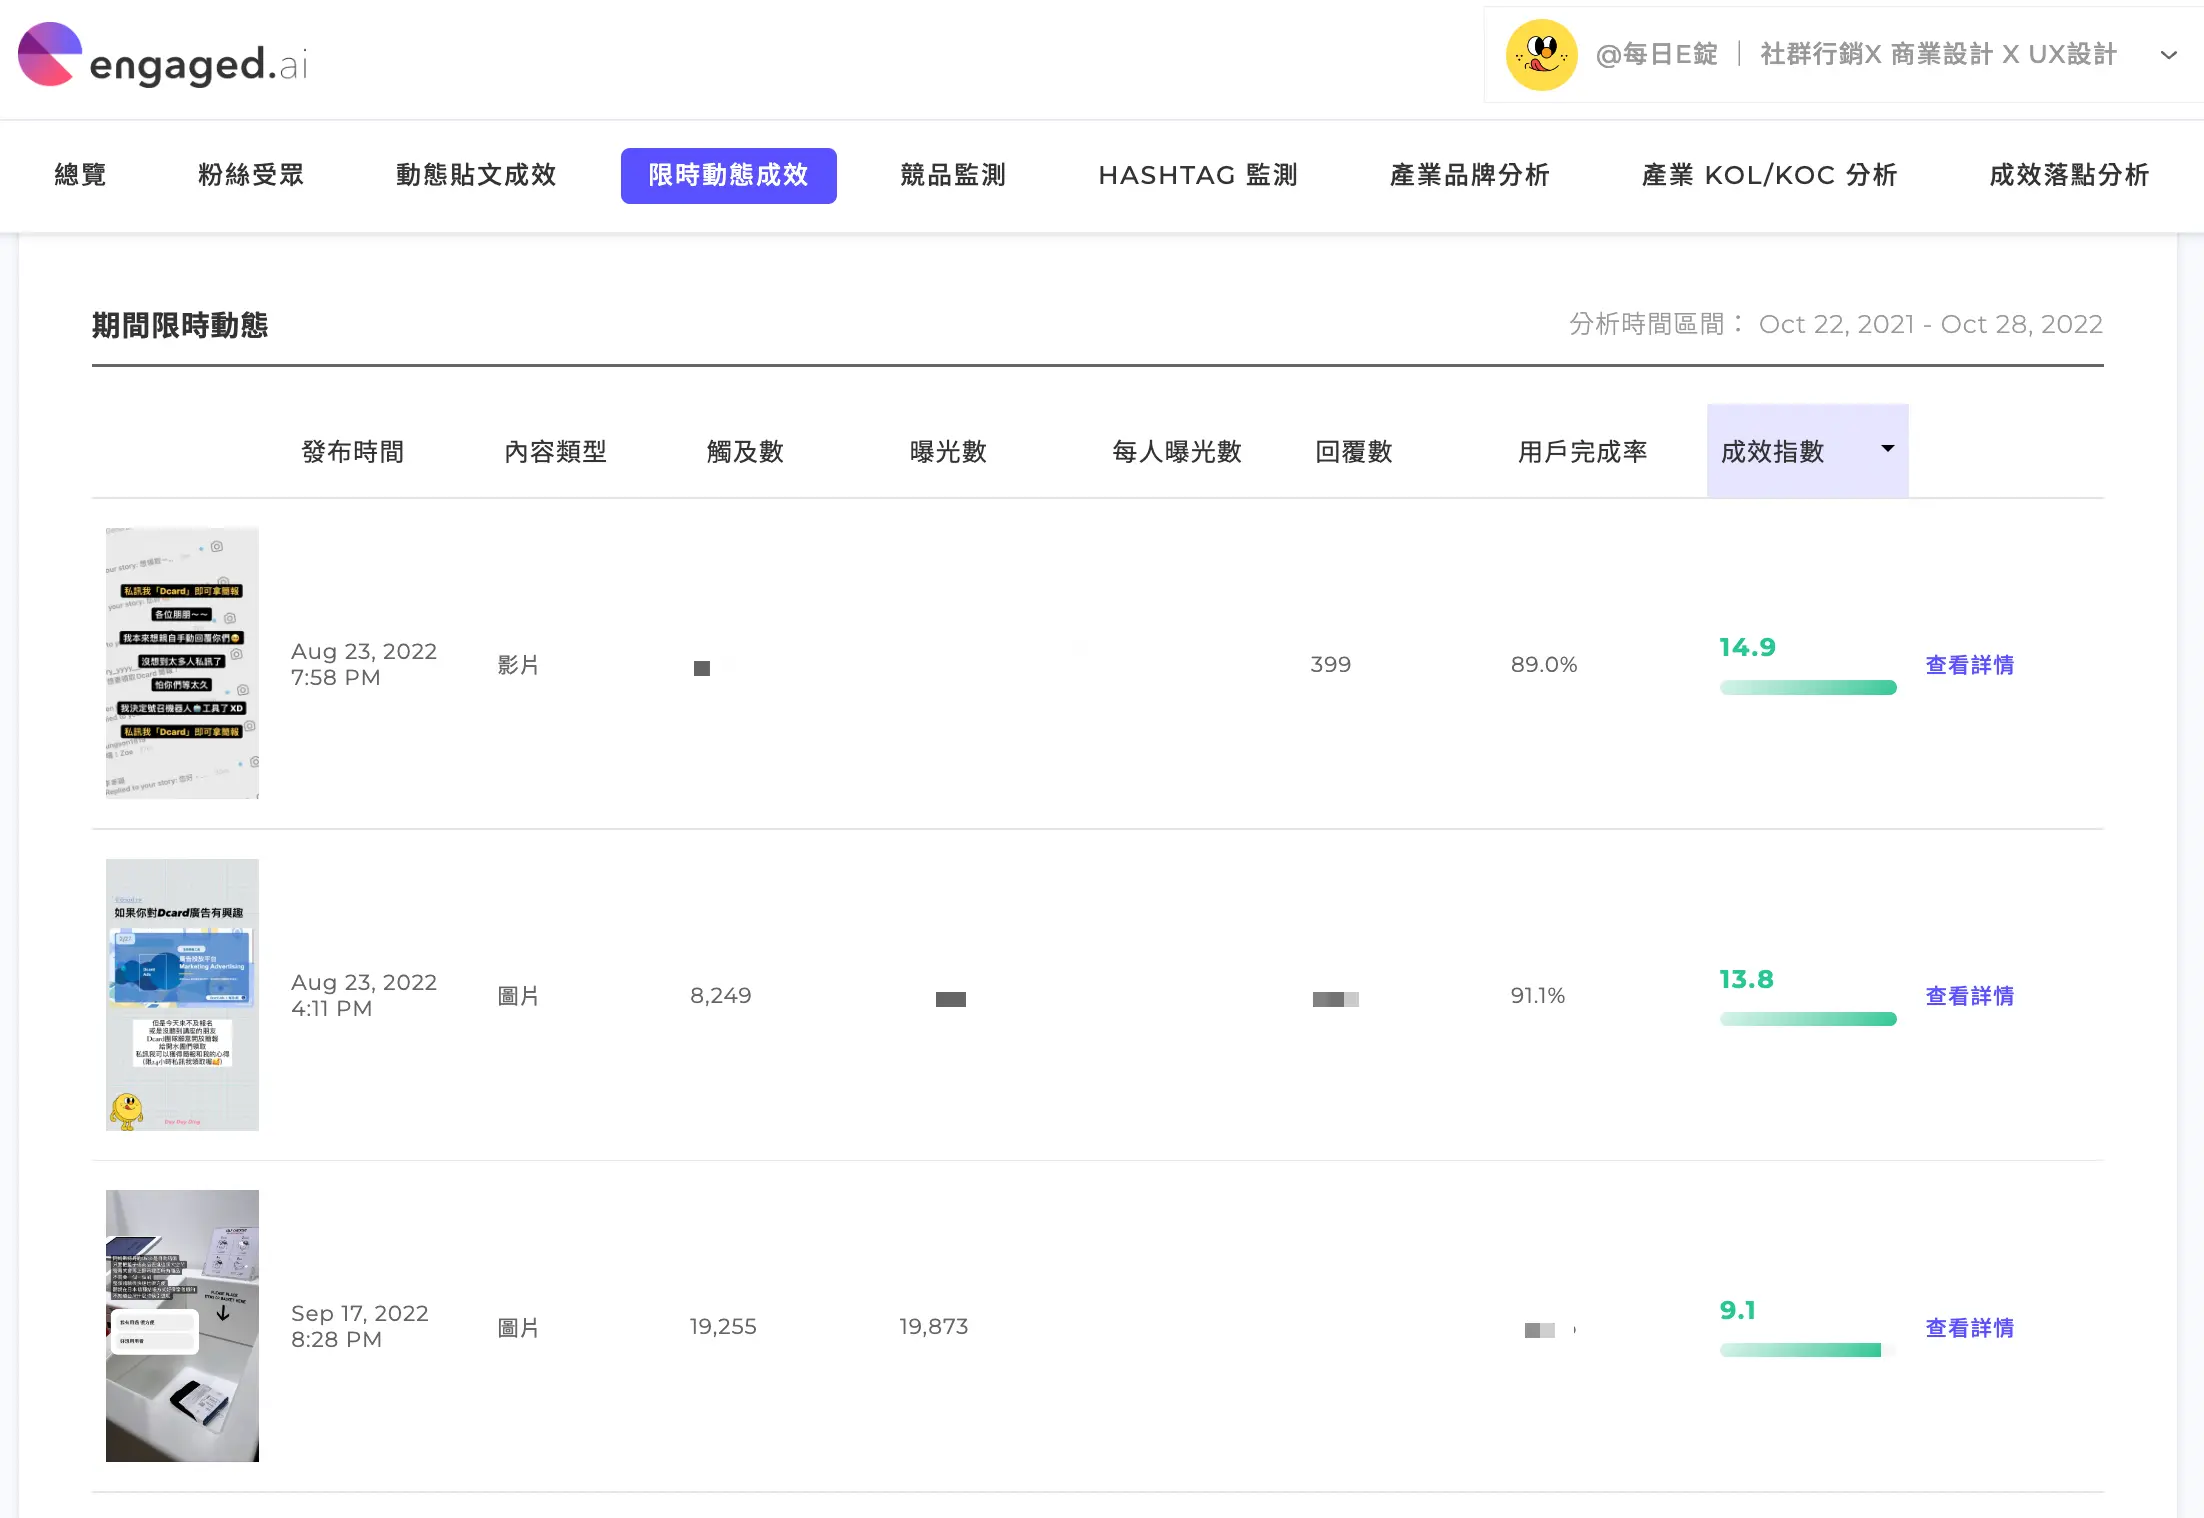The height and width of the screenshot is (1518, 2204).
Task: Click the 發布時間 column header
Action: point(353,452)
